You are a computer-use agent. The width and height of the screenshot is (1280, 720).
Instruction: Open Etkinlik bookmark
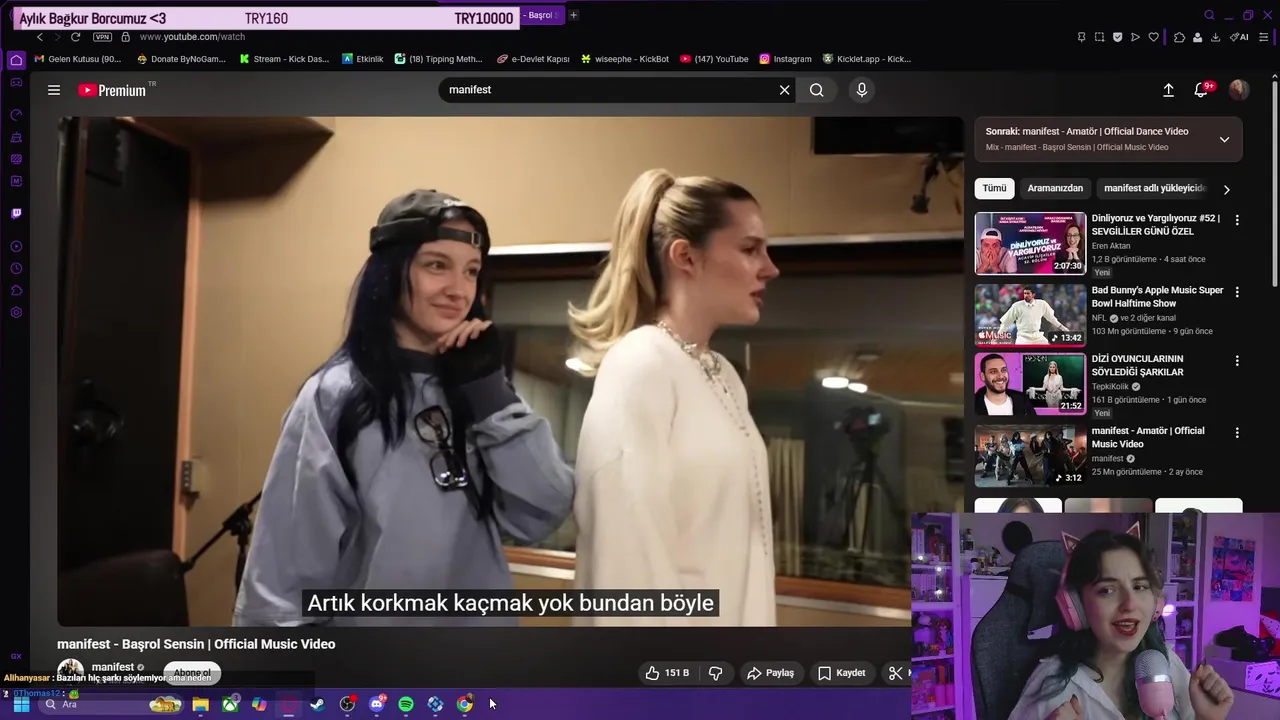[362, 59]
